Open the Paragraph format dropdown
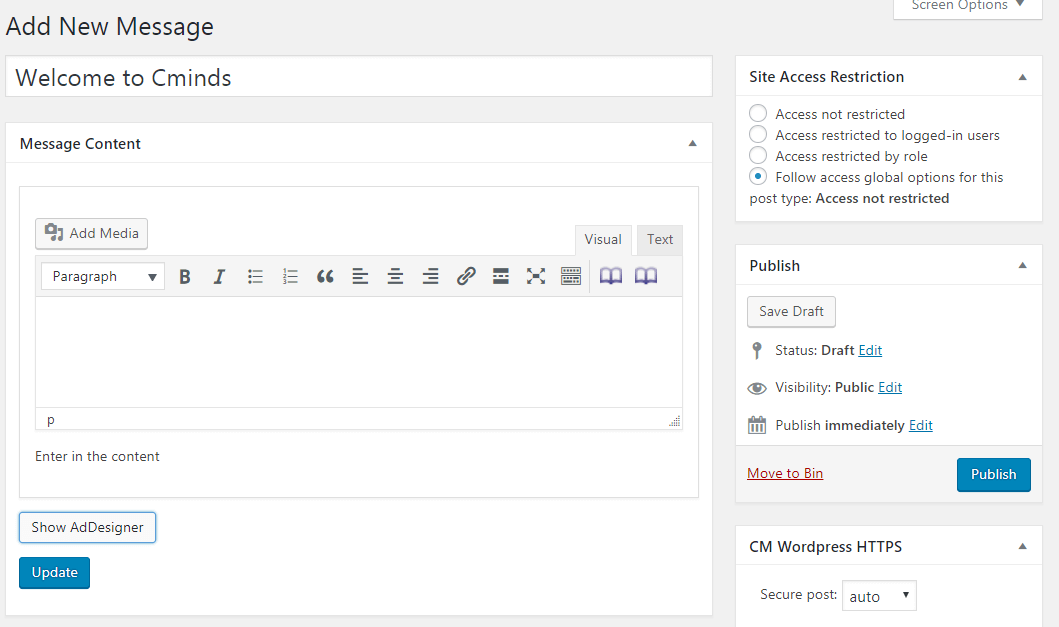The image size is (1059, 627). 103,277
